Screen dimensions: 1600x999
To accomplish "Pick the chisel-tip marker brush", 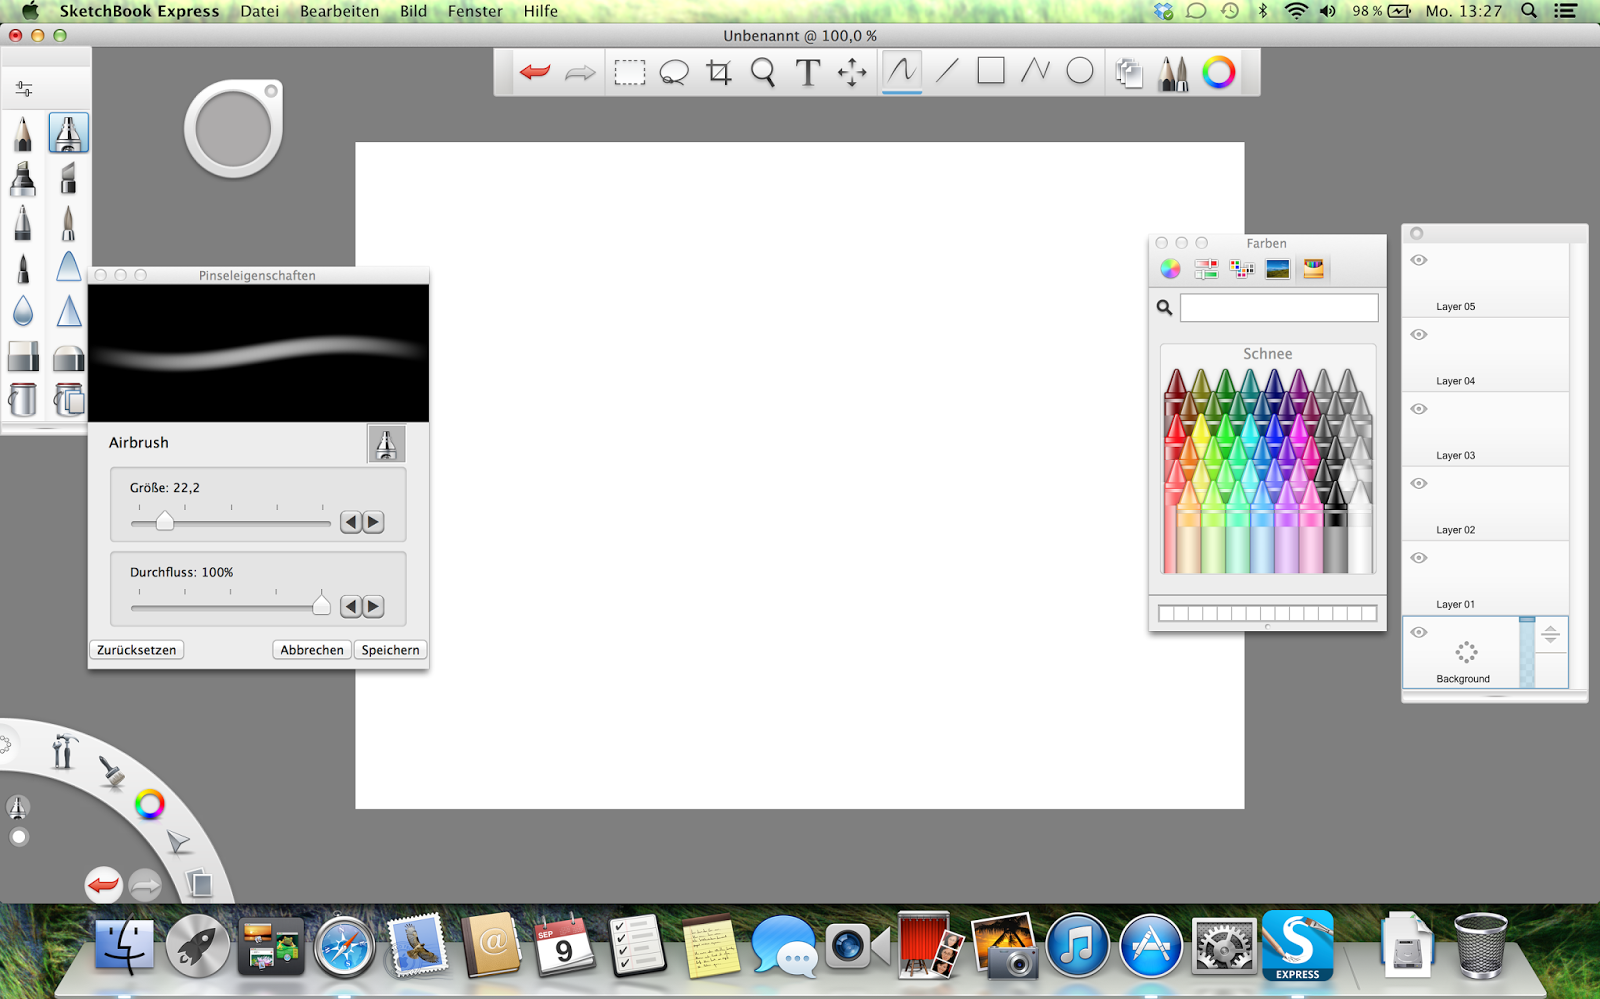I will click(x=23, y=179).
